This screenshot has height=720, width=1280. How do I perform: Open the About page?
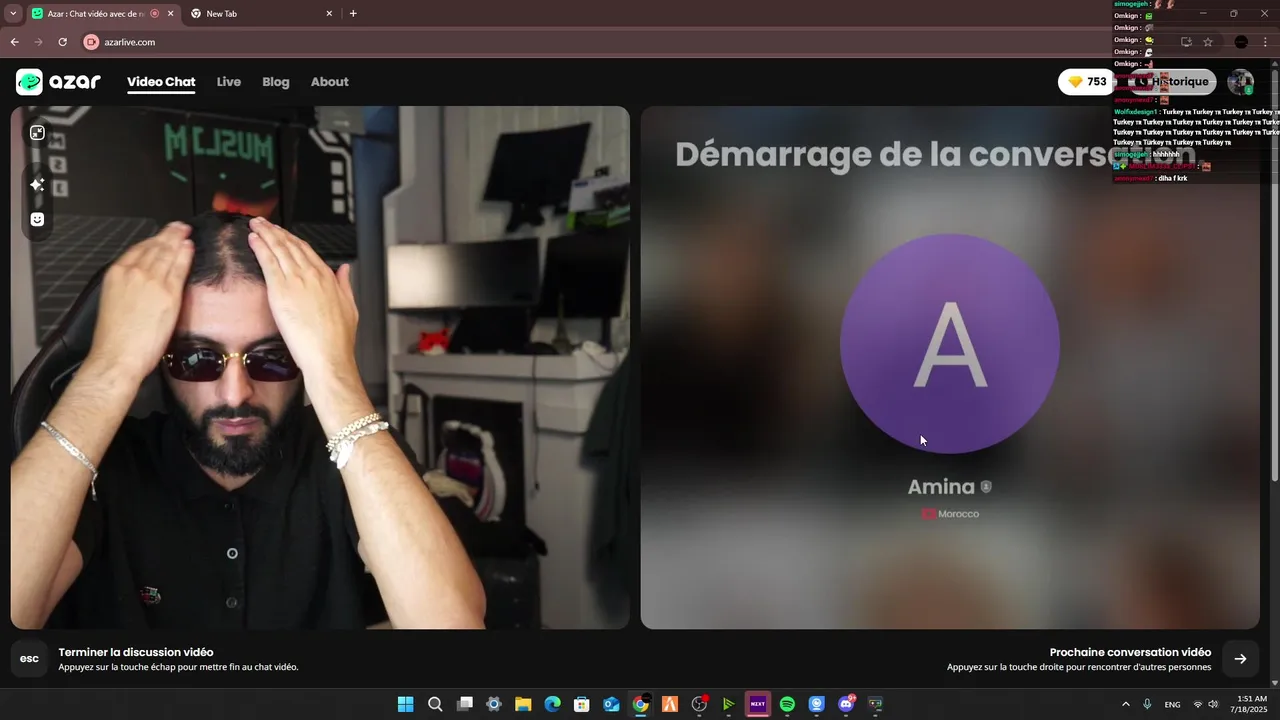pos(329,82)
